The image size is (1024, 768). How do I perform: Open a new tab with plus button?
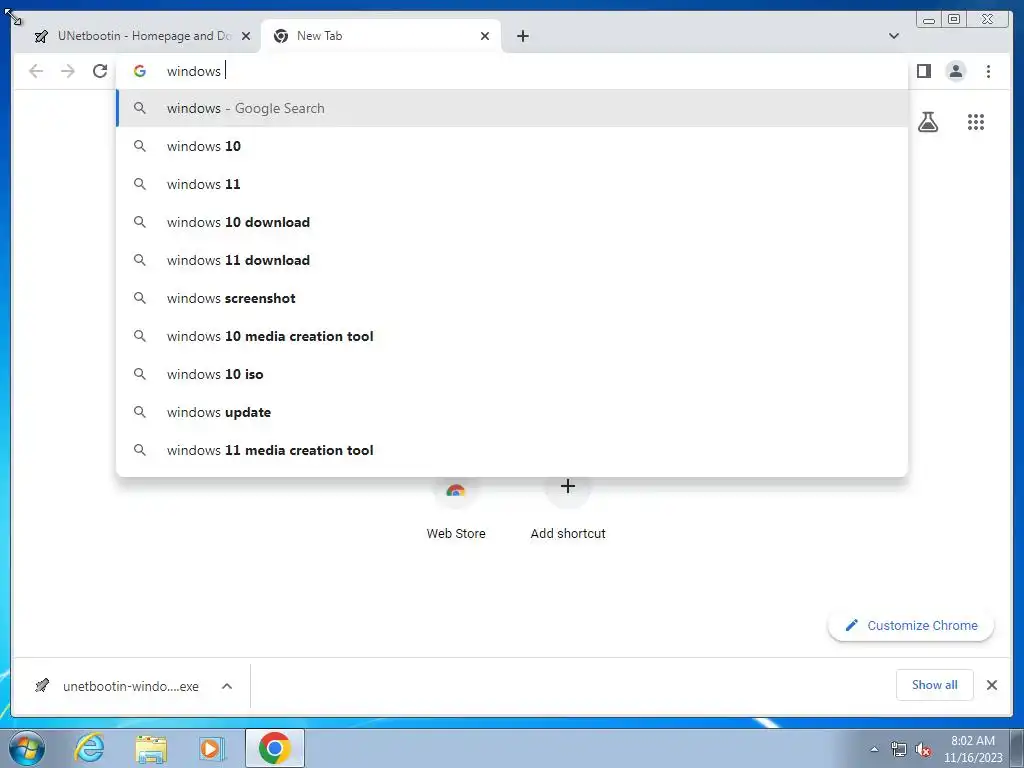522,36
